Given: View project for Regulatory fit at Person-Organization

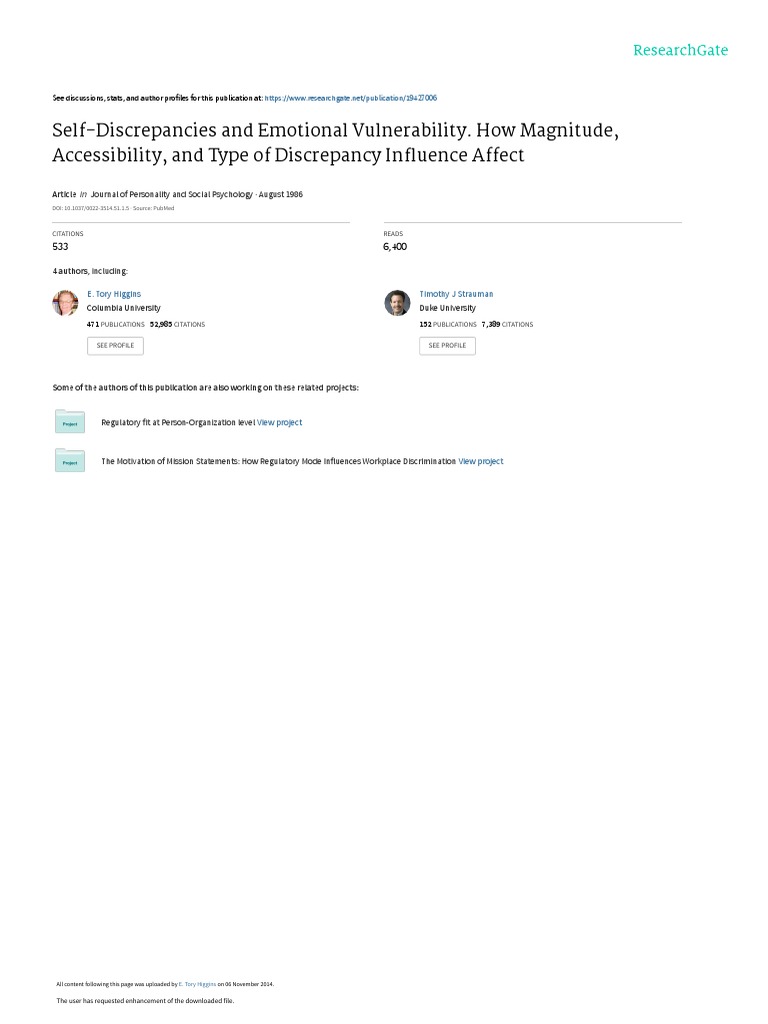Looking at the screenshot, I should point(280,423).
